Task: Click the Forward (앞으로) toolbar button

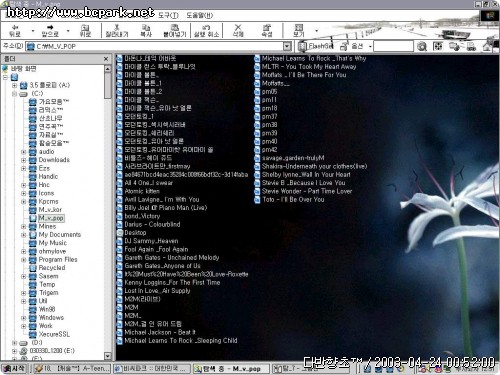Action: coord(50,30)
